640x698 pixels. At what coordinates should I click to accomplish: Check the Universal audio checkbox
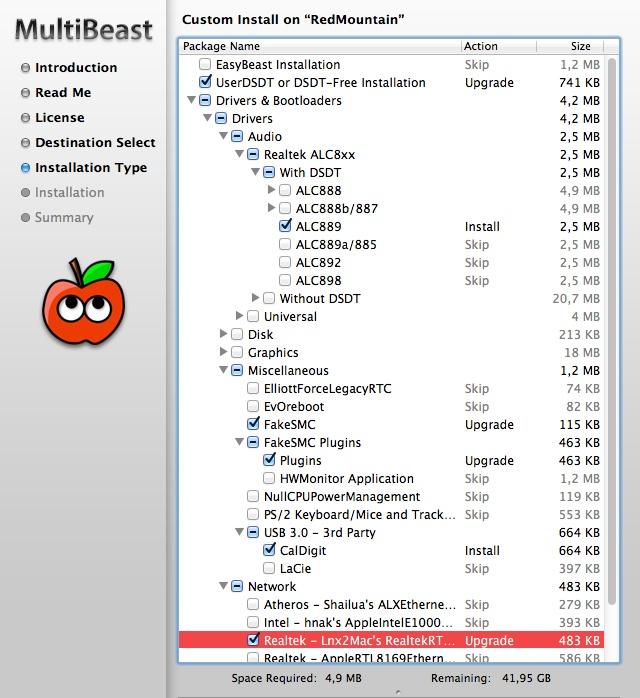pyautogui.click(x=253, y=316)
